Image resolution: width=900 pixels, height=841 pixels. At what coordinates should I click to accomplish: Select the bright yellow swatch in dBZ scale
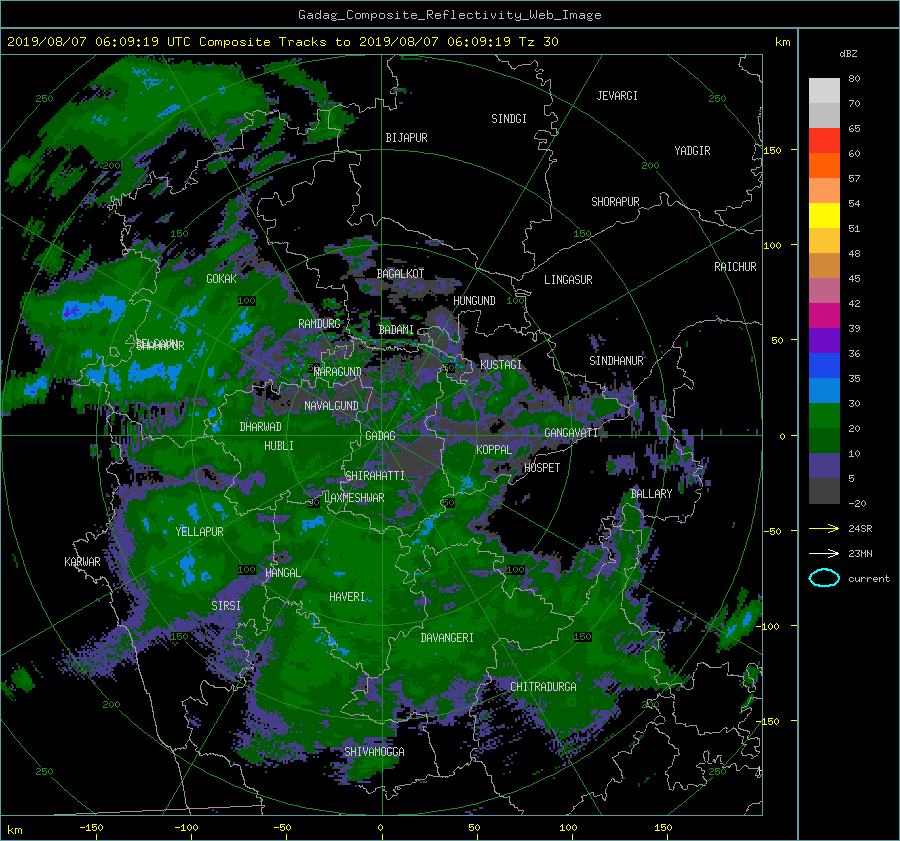824,215
